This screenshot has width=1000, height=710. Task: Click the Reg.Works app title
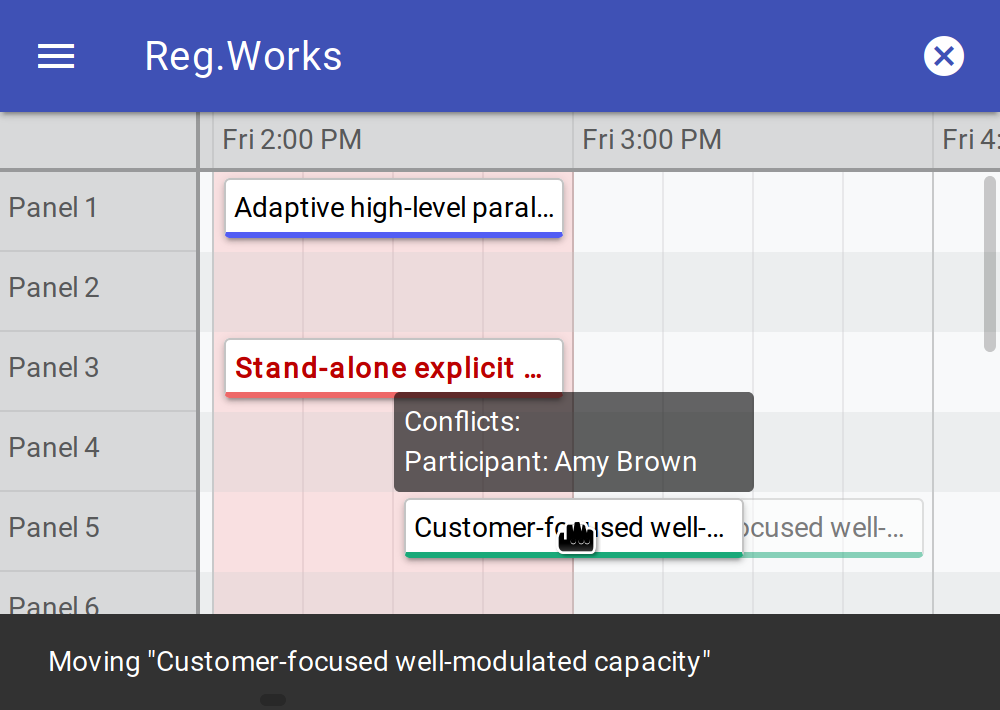(x=243, y=57)
